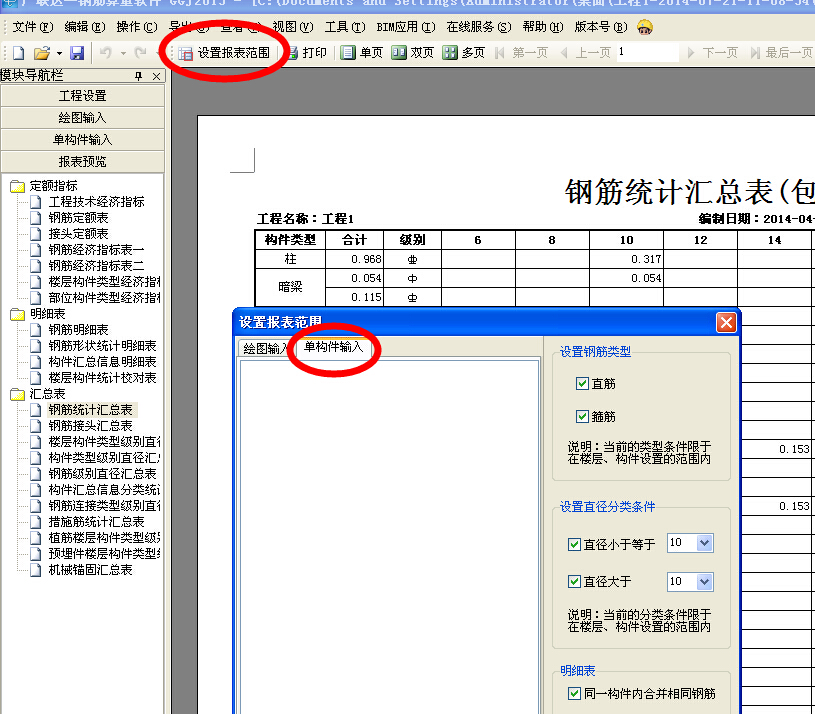Open the 版本号(B) menu
The image size is (815, 714).
click(600, 27)
